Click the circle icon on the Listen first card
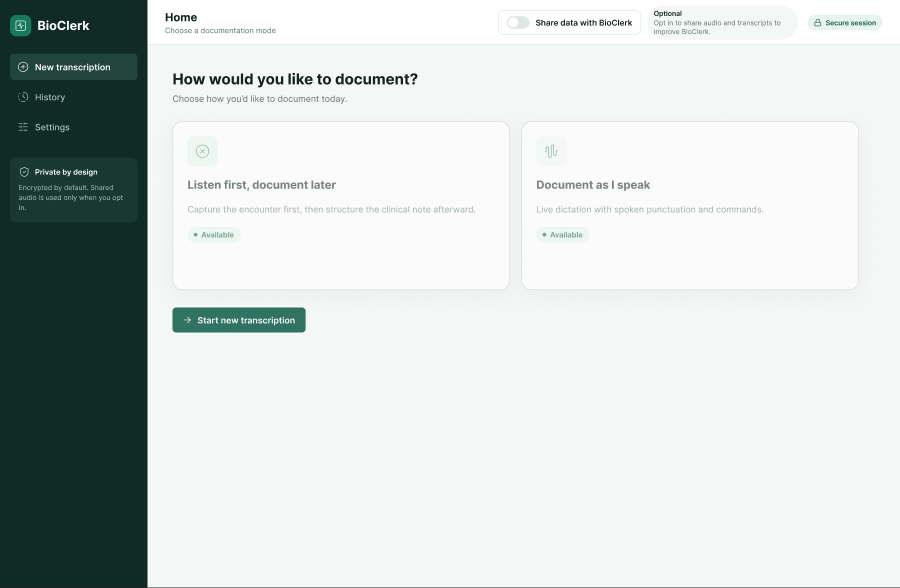Viewport: 900px width, 588px height. coord(202,151)
